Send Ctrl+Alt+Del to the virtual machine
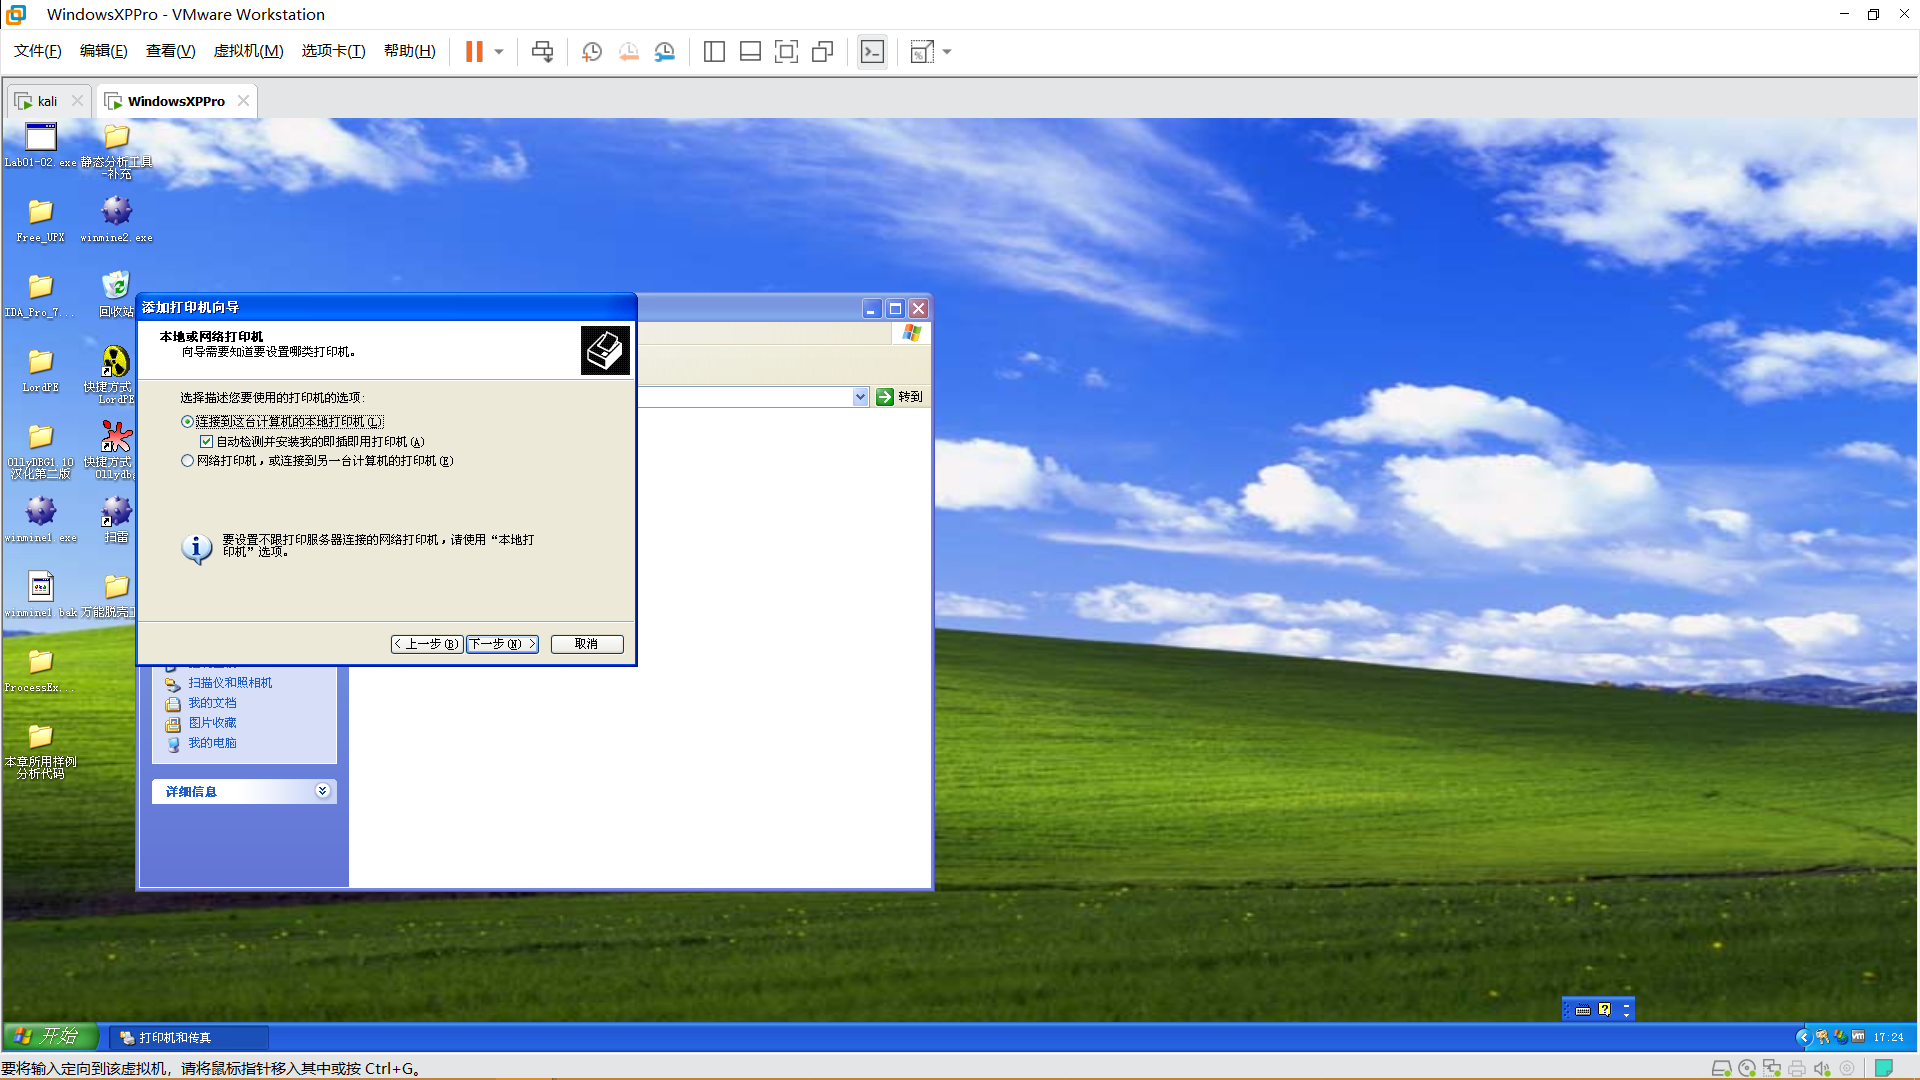Viewport: 1920px width, 1080px height. (x=542, y=52)
